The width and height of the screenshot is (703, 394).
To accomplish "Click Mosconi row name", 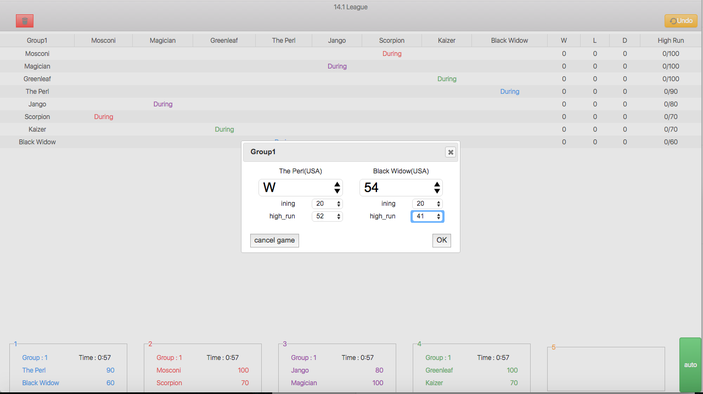I will click(37, 53).
